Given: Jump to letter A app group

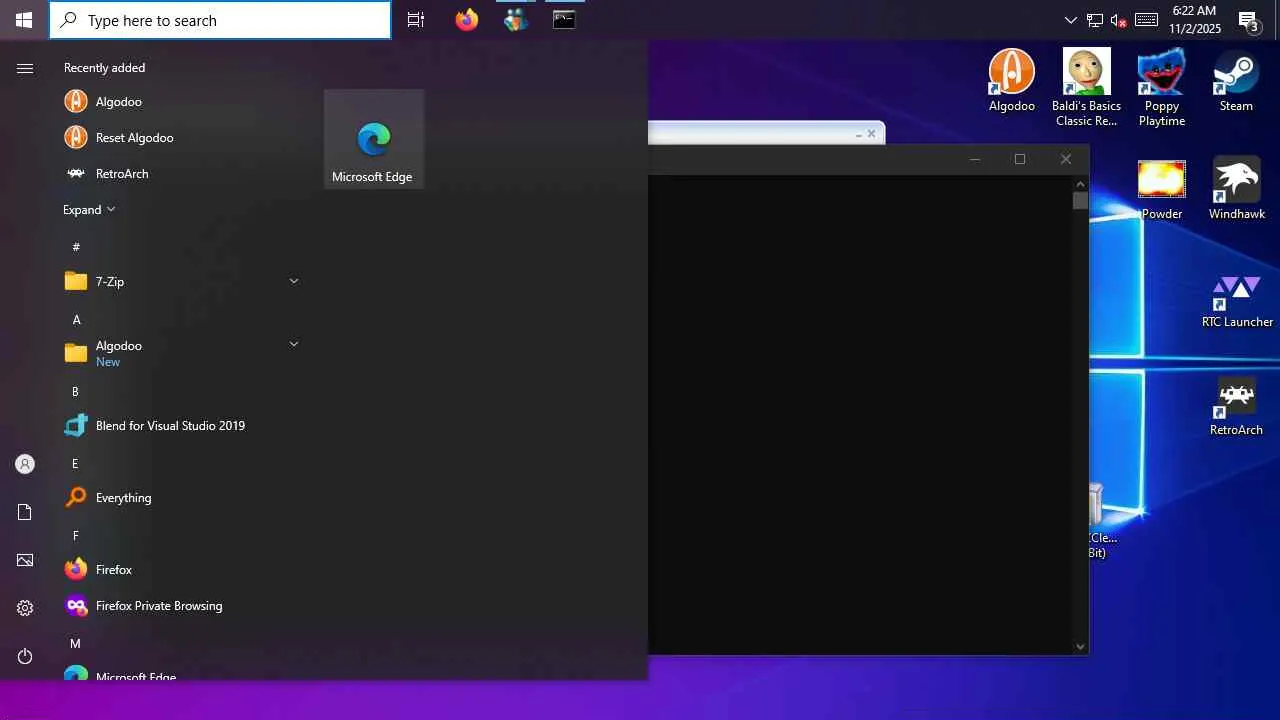Looking at the screenshot, I should (x=76, y=320).
